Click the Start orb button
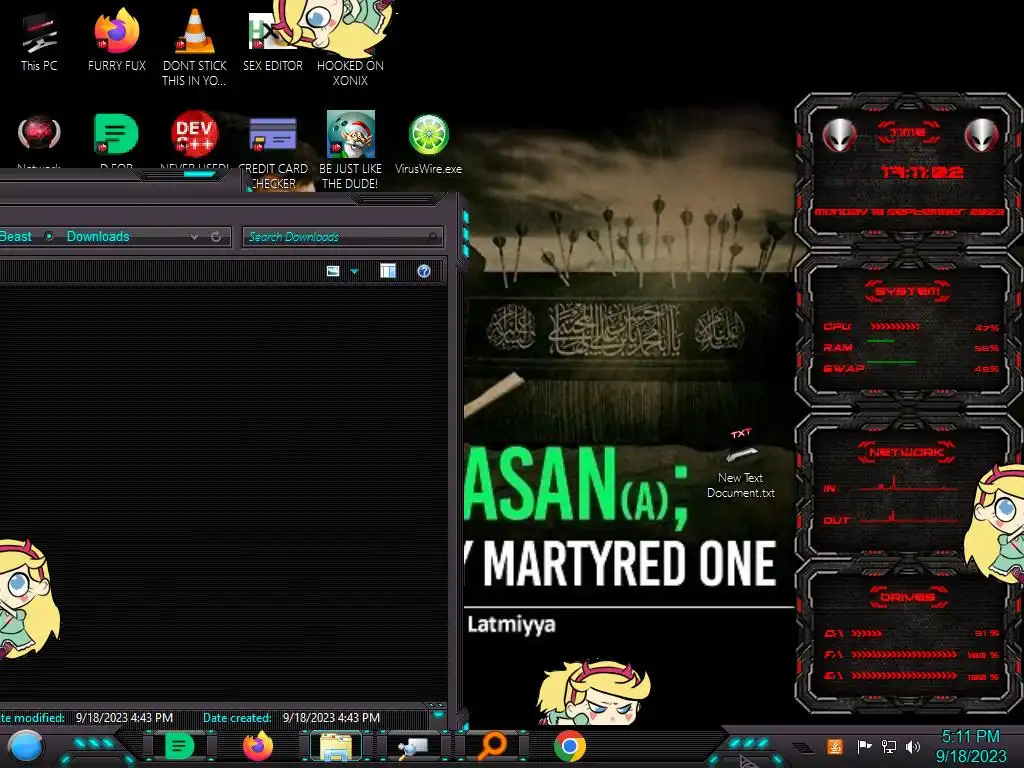 25,748
